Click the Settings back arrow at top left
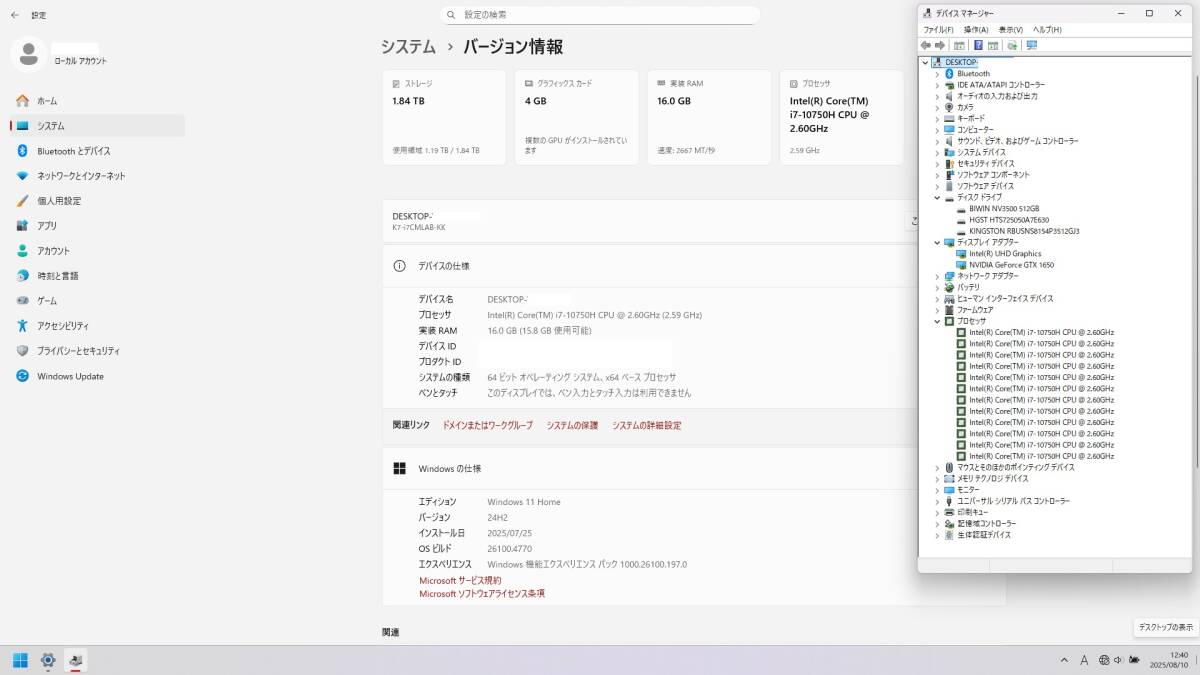Viewport: 1200px width, 675px height. (14, 15)
